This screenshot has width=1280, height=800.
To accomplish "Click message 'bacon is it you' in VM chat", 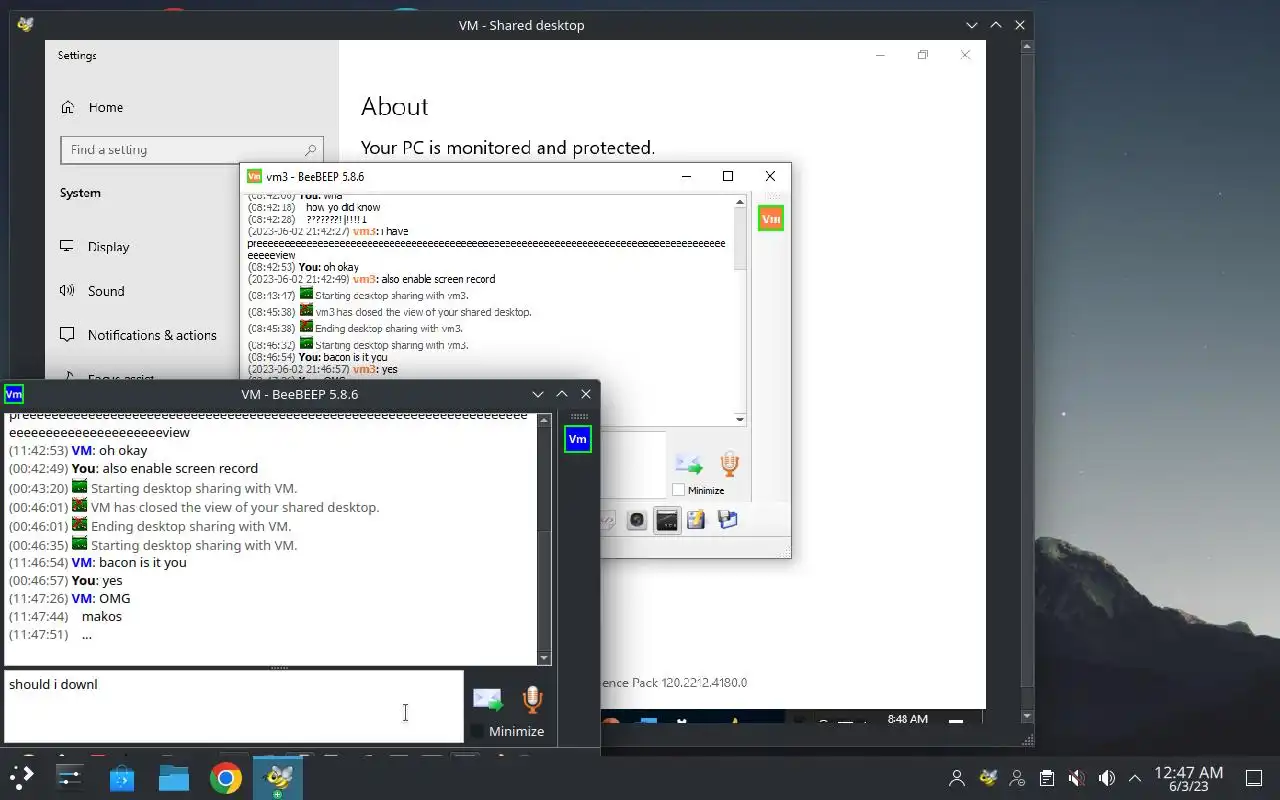I will point(143,562).
